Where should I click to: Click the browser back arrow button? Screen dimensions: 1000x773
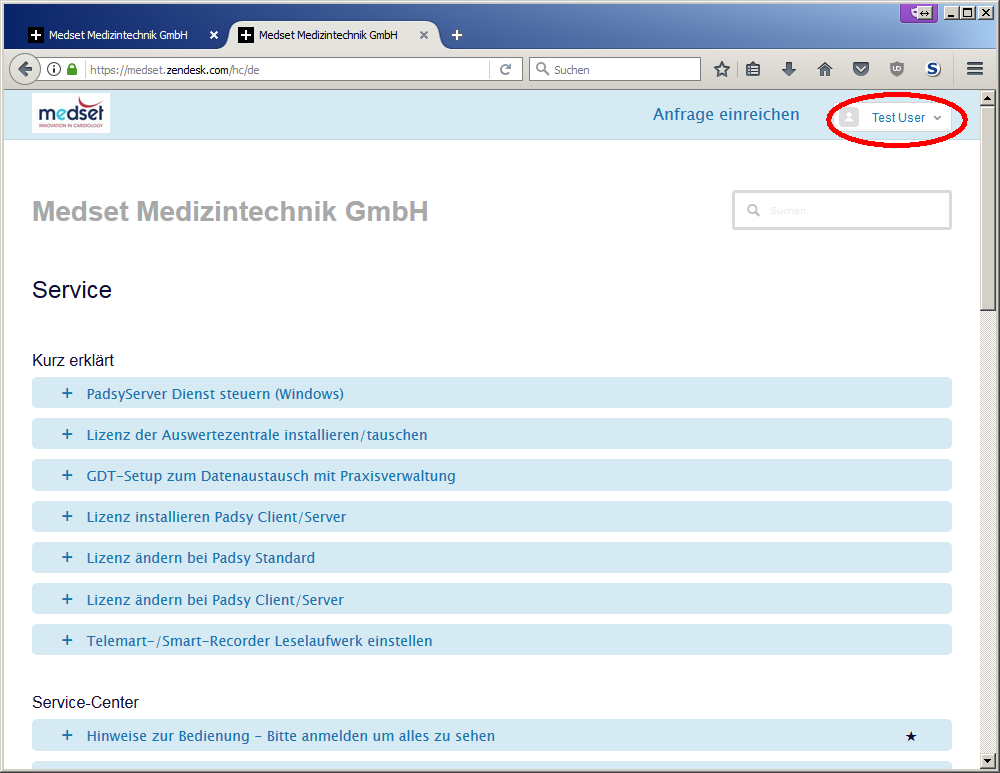click(24, 69)
